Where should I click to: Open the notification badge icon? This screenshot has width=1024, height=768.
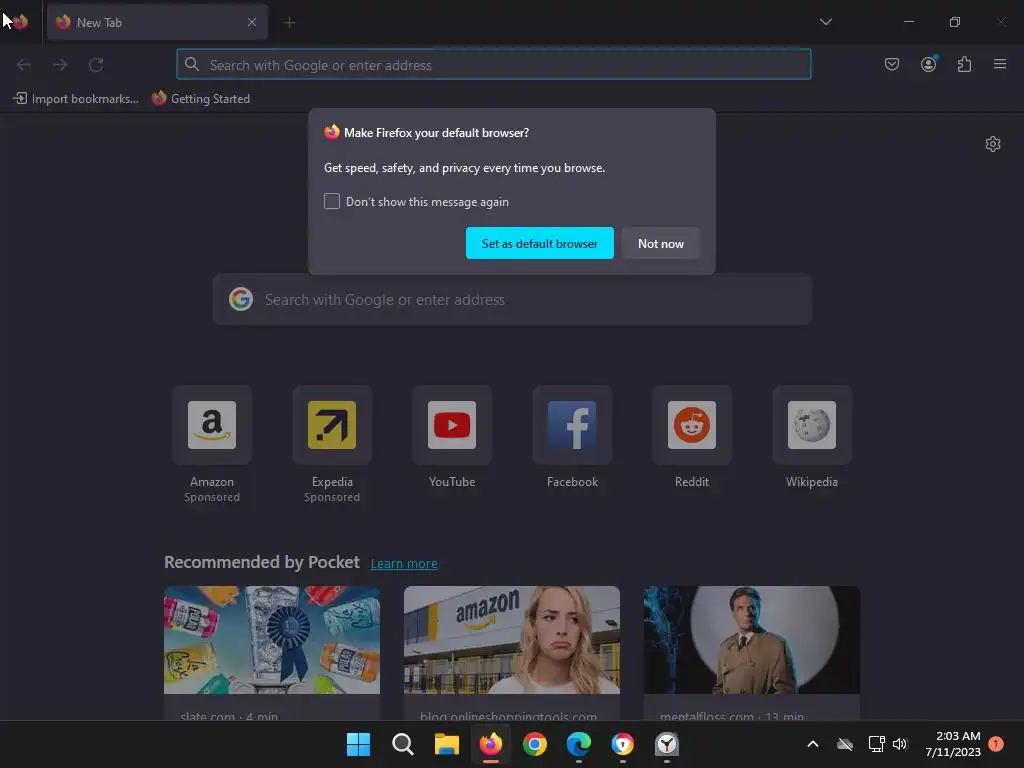pyautogui.click(x=996, y=743)
